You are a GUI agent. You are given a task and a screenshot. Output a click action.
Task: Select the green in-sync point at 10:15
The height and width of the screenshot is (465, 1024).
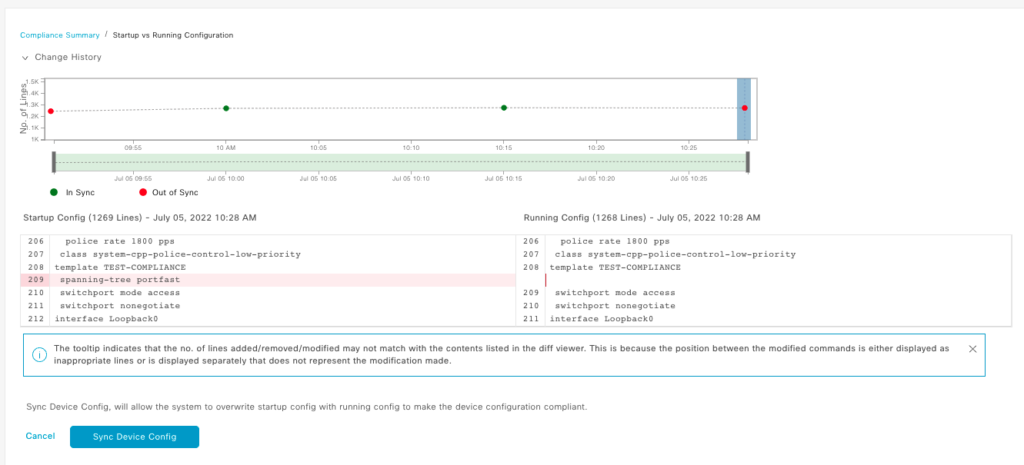click(x=504, y=108)
